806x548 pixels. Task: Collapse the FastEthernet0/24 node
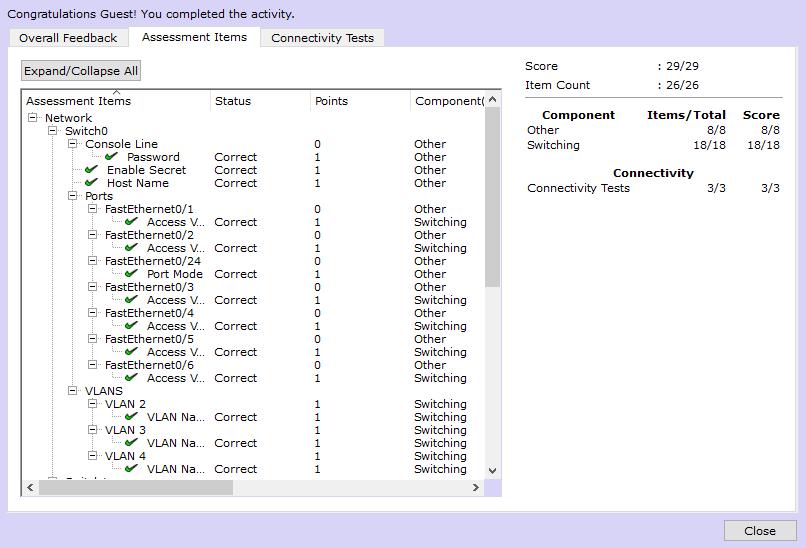(93, 261)
